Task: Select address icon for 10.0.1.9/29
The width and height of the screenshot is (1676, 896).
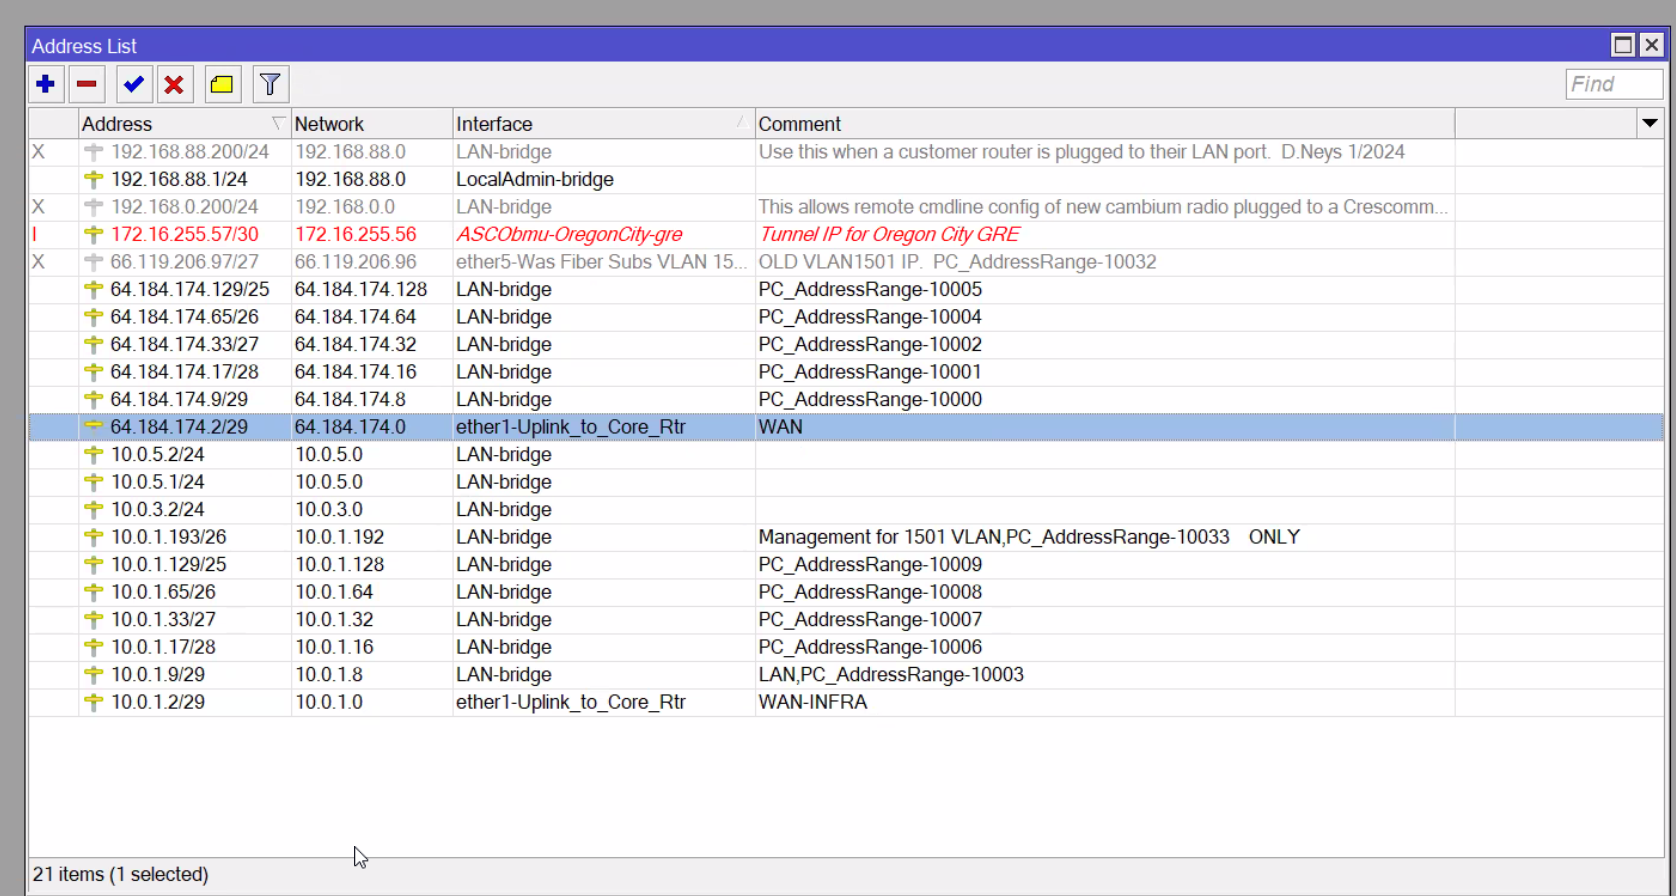Action: click(94, 675)
